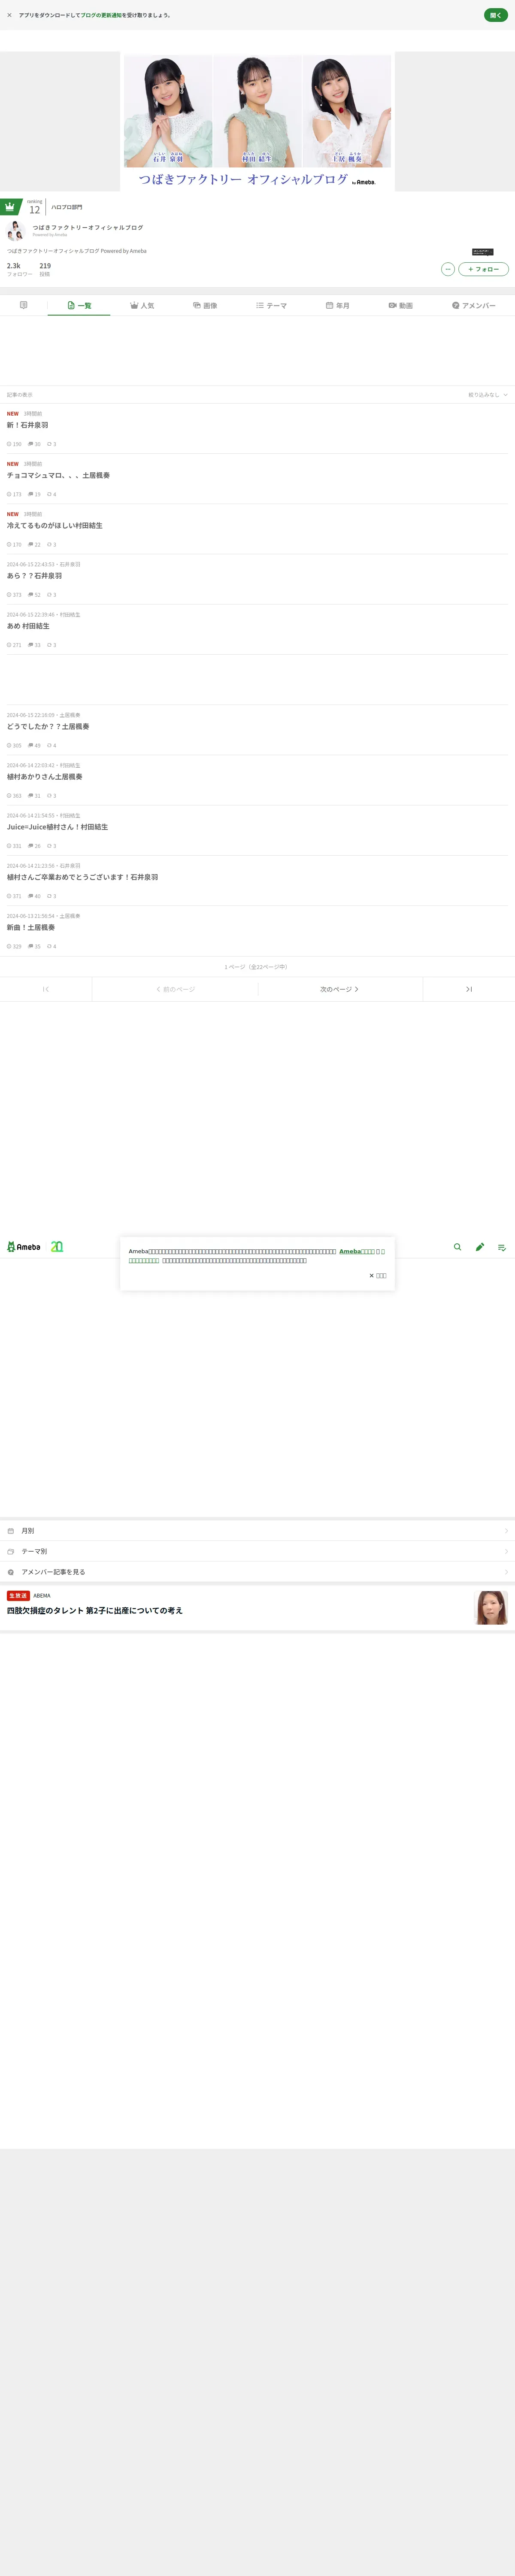Switch to the 画像 tab
Viewport: 515px width, 2576px height.
coord(205,305)
